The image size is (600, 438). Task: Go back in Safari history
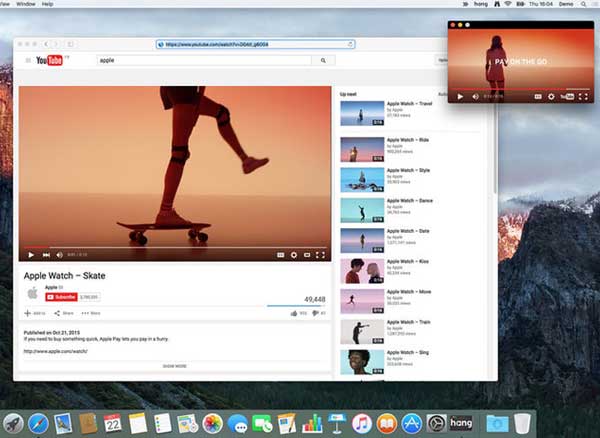coord(46,44)
